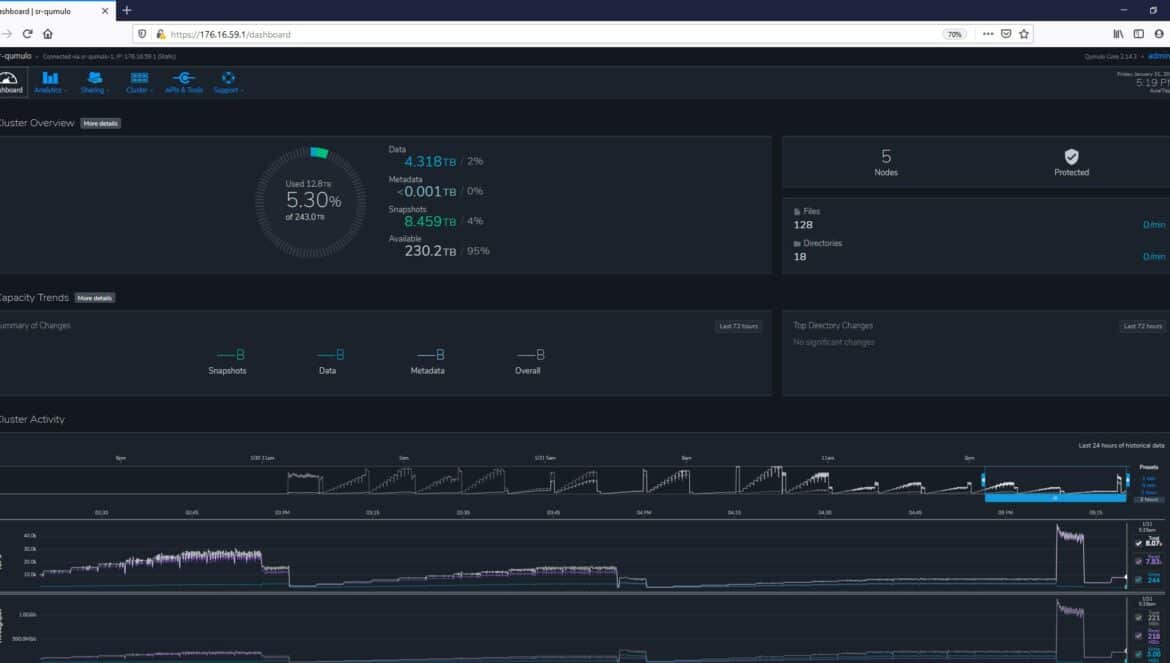
Task: Click Capacity Trends More details button
Action: (95, 298)
